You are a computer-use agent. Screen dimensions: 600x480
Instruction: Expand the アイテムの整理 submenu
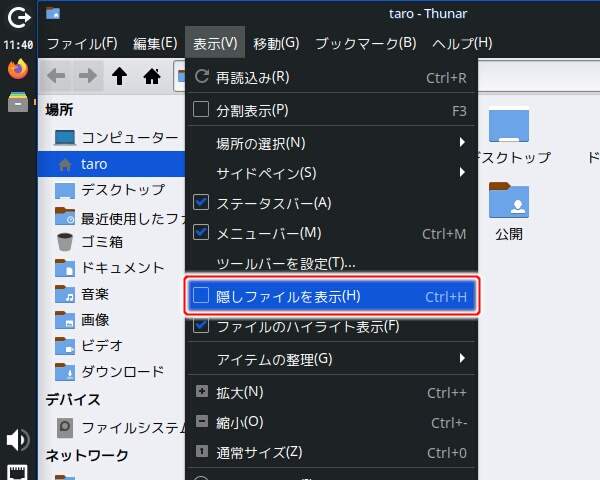pyautogui.click(x=330, y=358)
